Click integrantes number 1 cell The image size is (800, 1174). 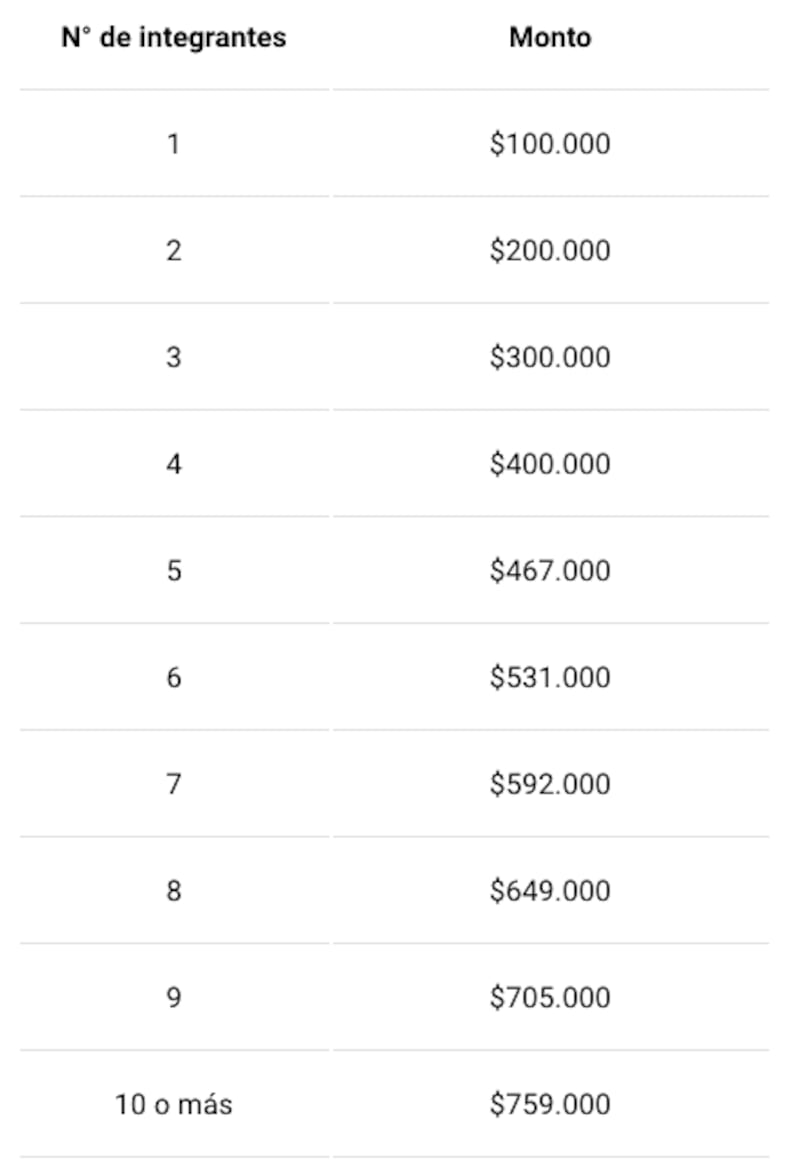[174, 144]
